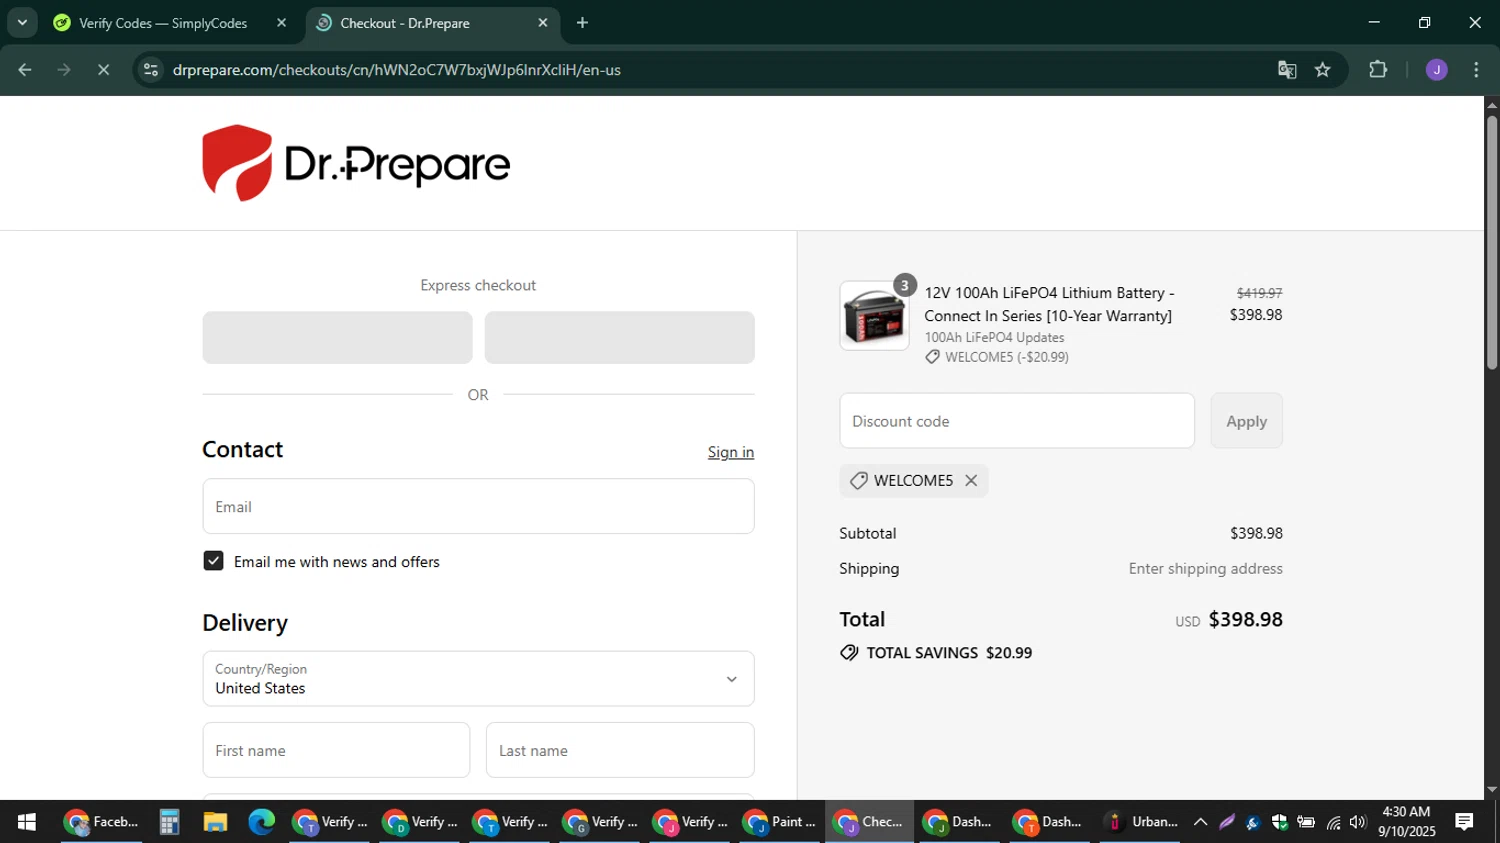Image resolution: width=1500 pixels, height=843 pixels.
Task: Open Verify window with G avatar in taskbar
Action: point(600,822)
